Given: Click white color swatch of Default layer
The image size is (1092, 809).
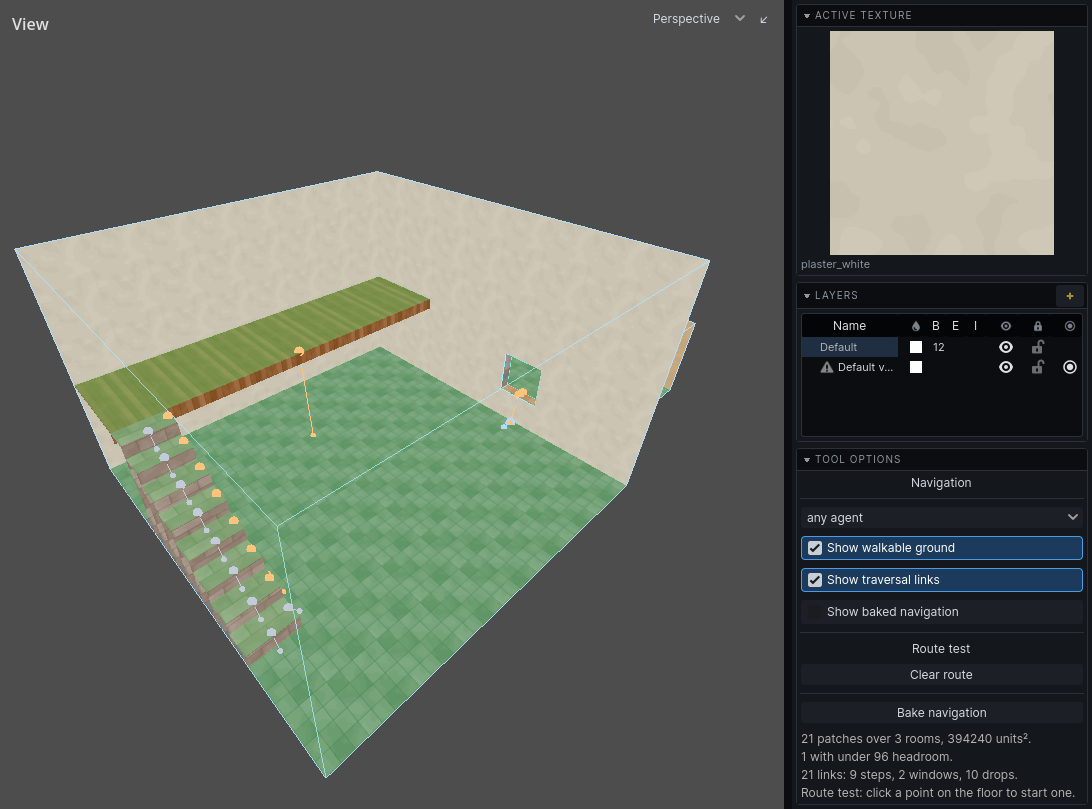Looking at the screenshot, I should pyautogui.click(x=916, y=347).
